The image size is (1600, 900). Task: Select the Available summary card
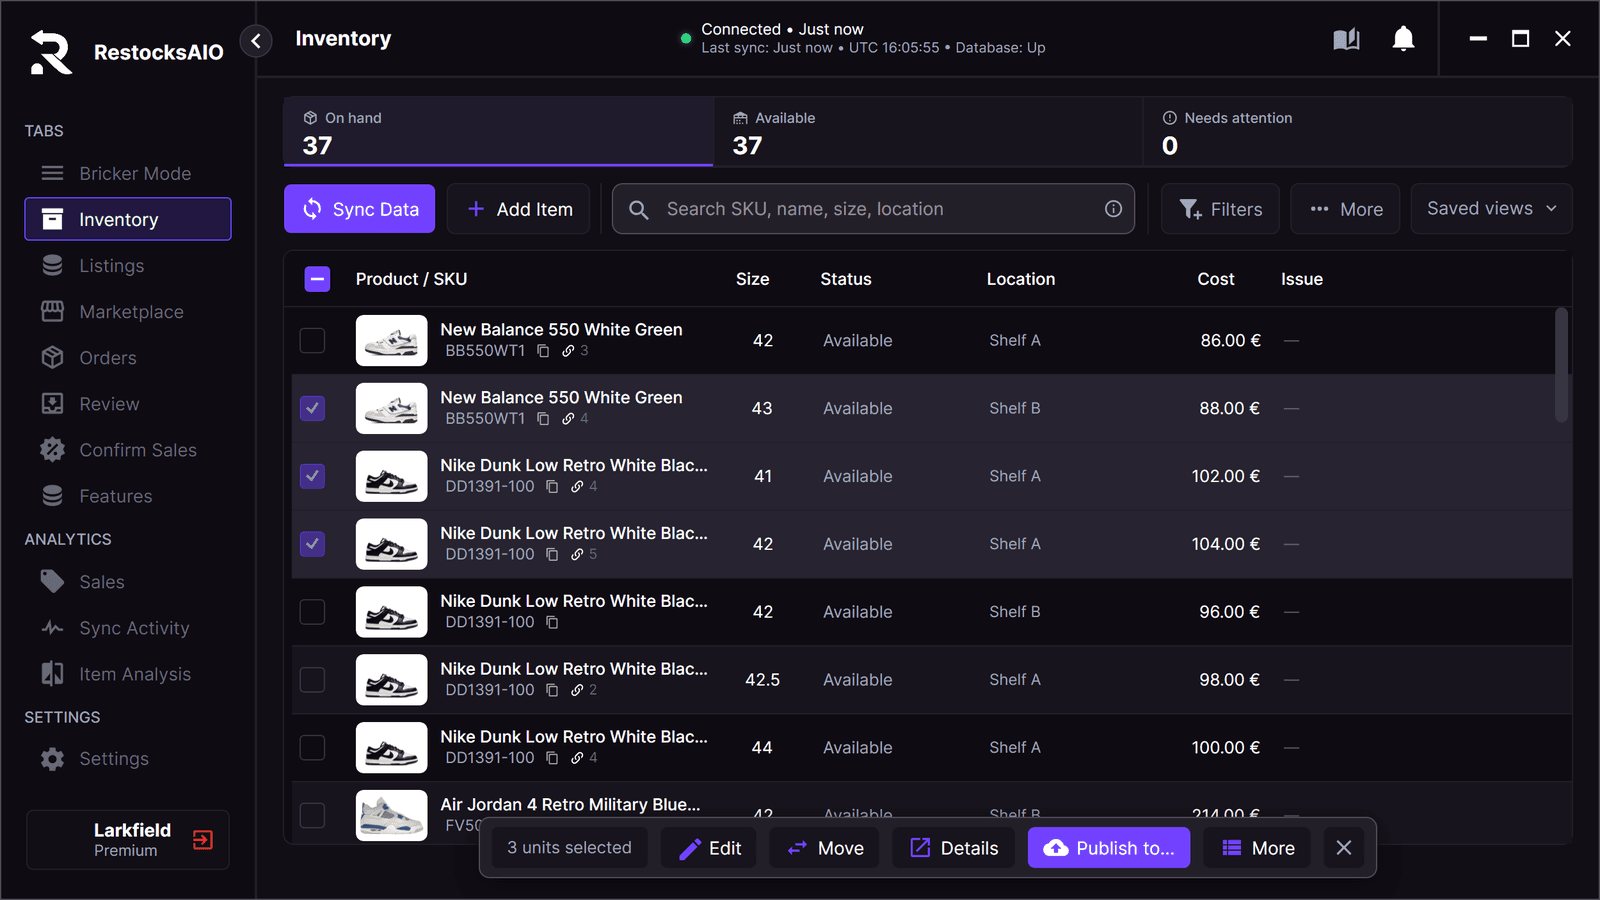928,132
